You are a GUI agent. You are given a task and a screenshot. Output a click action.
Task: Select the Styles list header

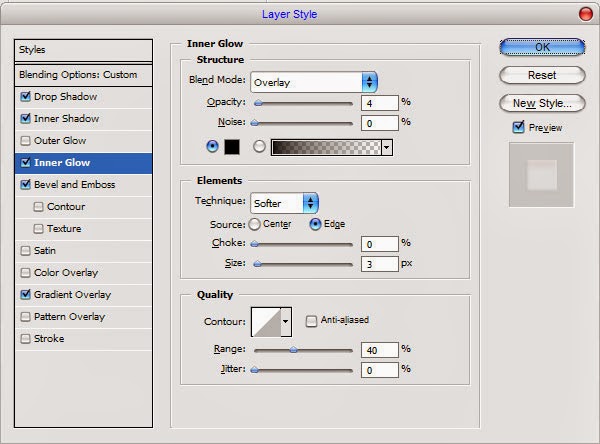tap(83, 50)
